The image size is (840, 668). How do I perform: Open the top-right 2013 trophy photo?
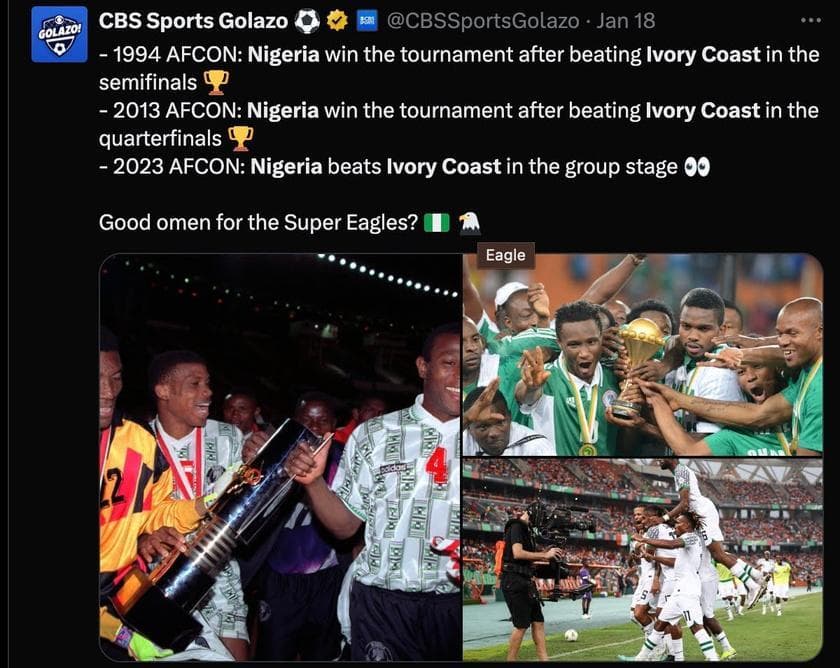pyautogui.click(x=645, y=355)
